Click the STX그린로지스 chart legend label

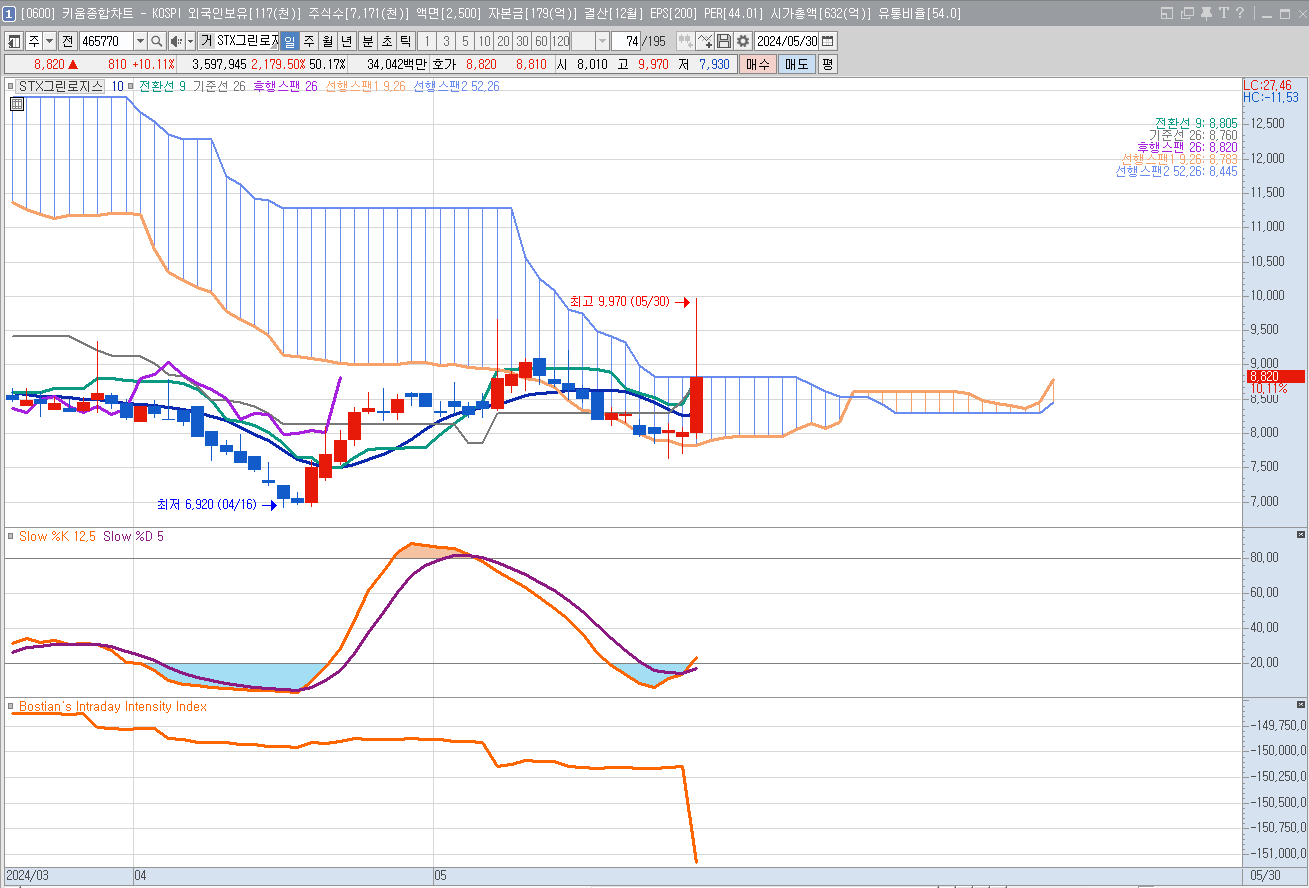click(x=61, y=86)
